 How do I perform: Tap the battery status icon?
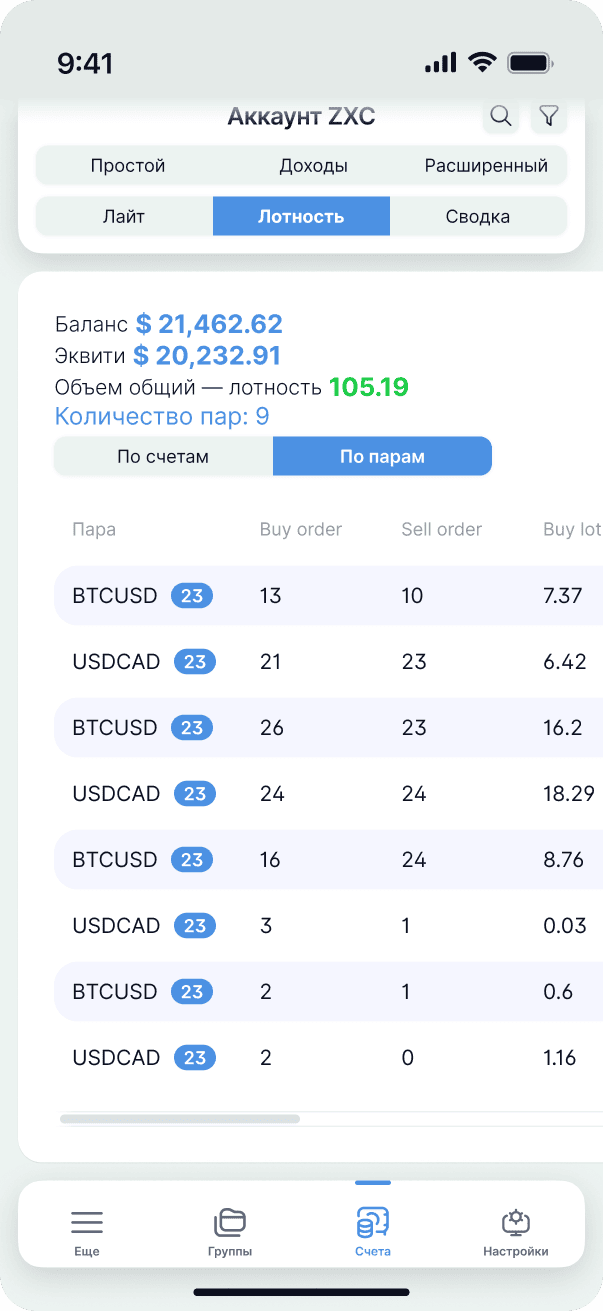pyautogui.click(x=532, y=63)
